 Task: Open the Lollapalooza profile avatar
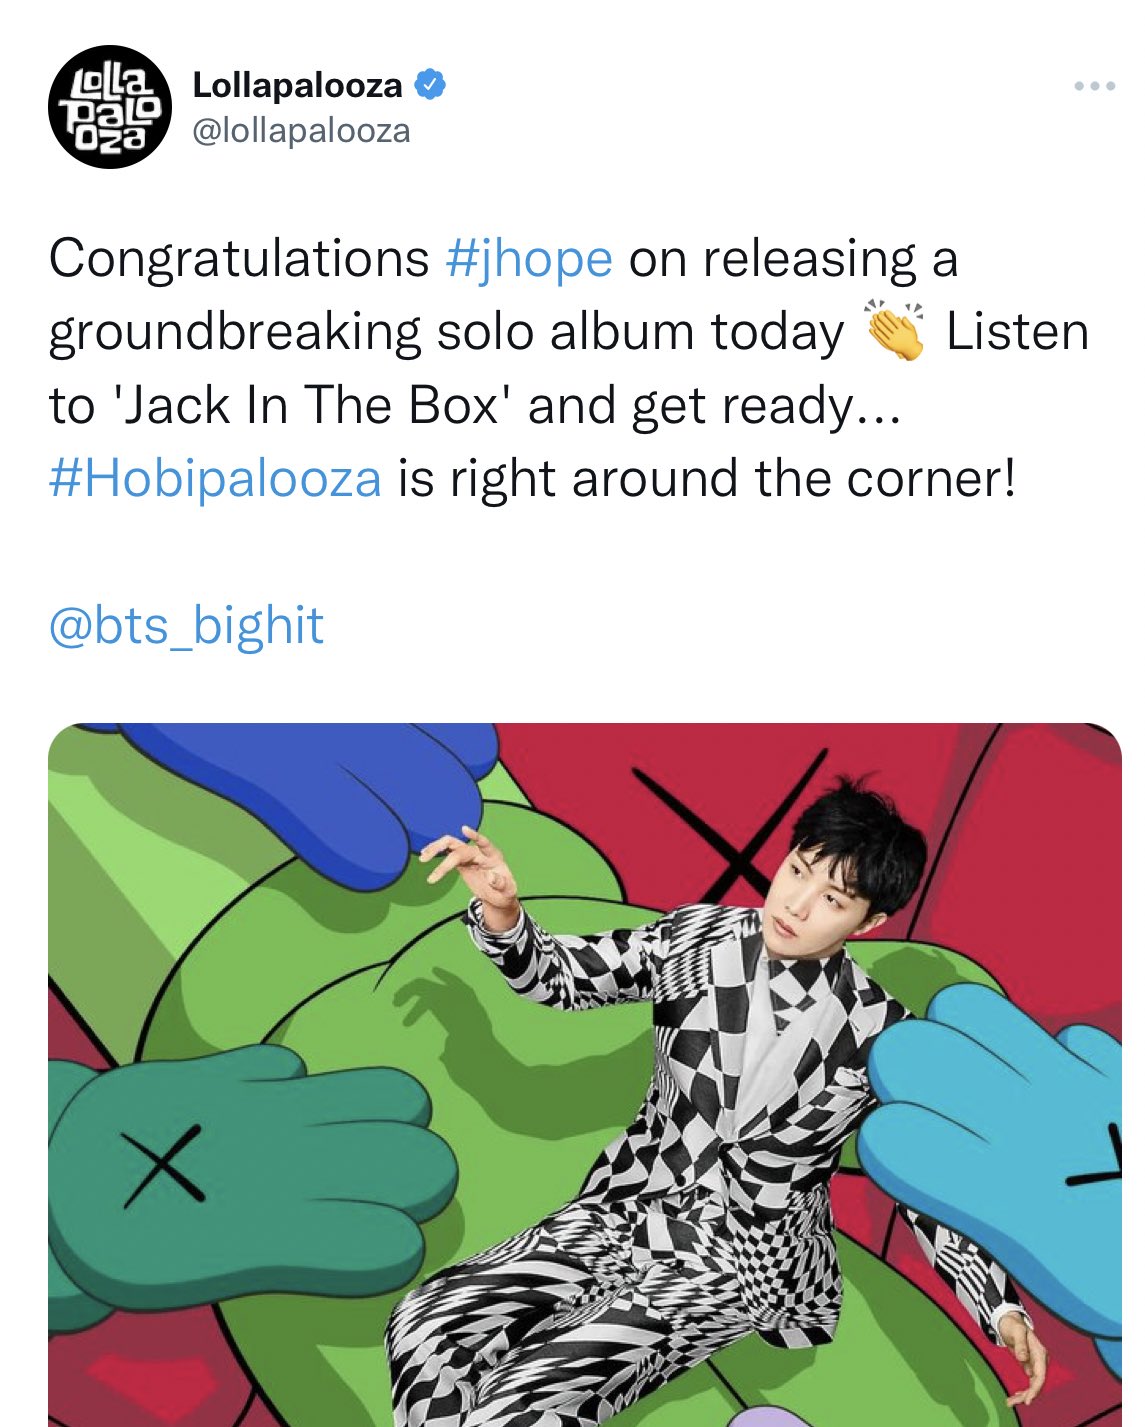tap(110, 107)
